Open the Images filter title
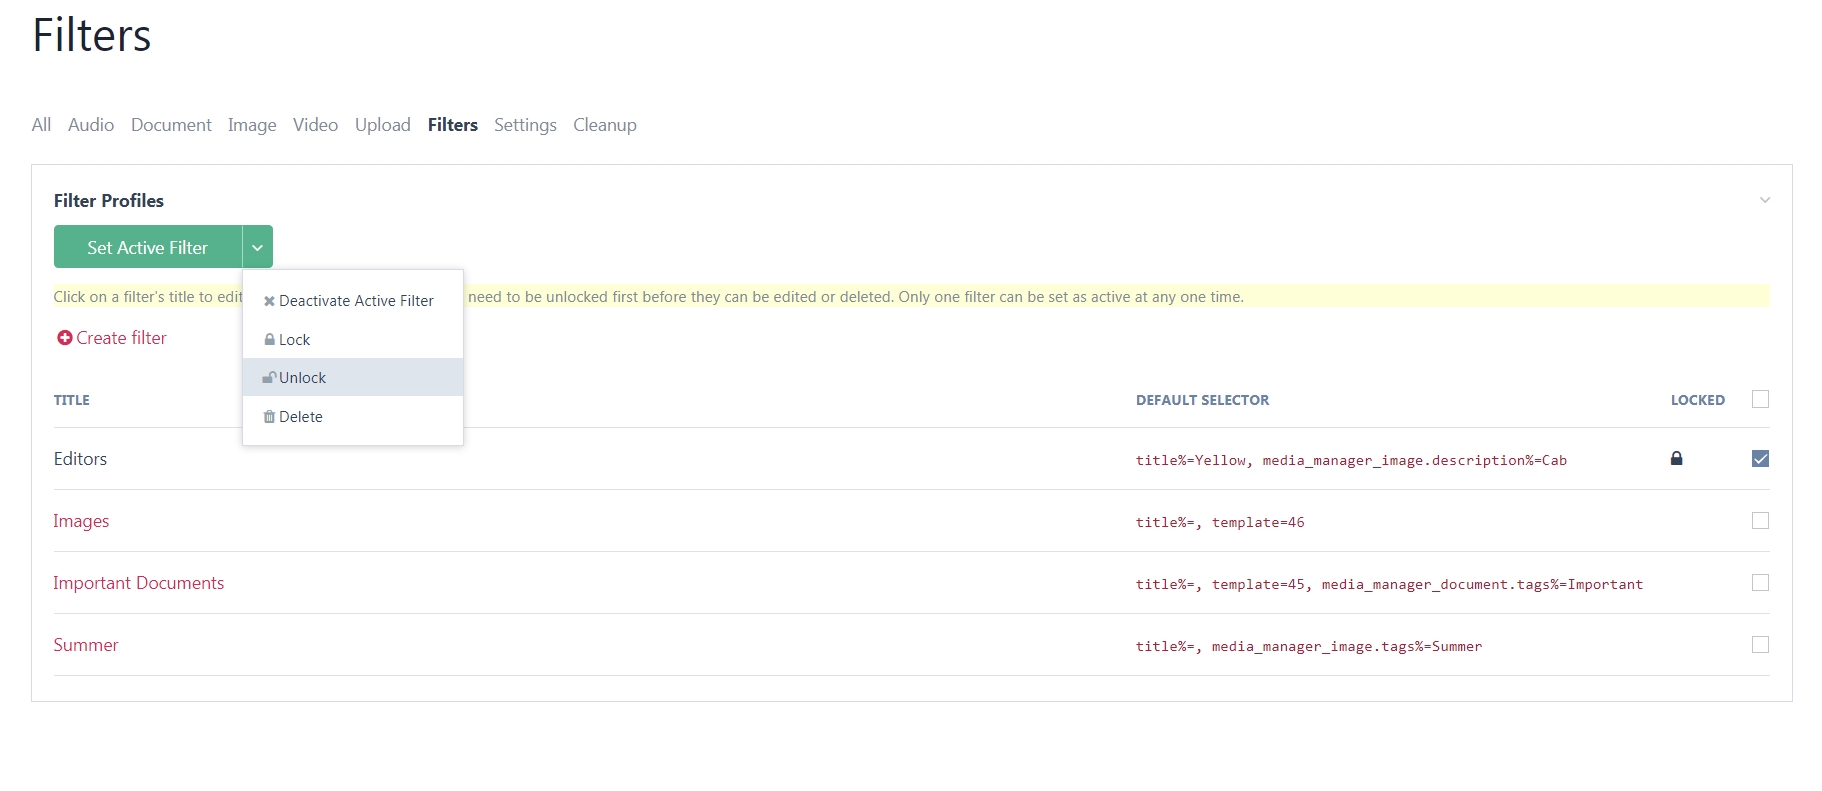This screenshot has height=791, width=1822. (x=81, y=521)
